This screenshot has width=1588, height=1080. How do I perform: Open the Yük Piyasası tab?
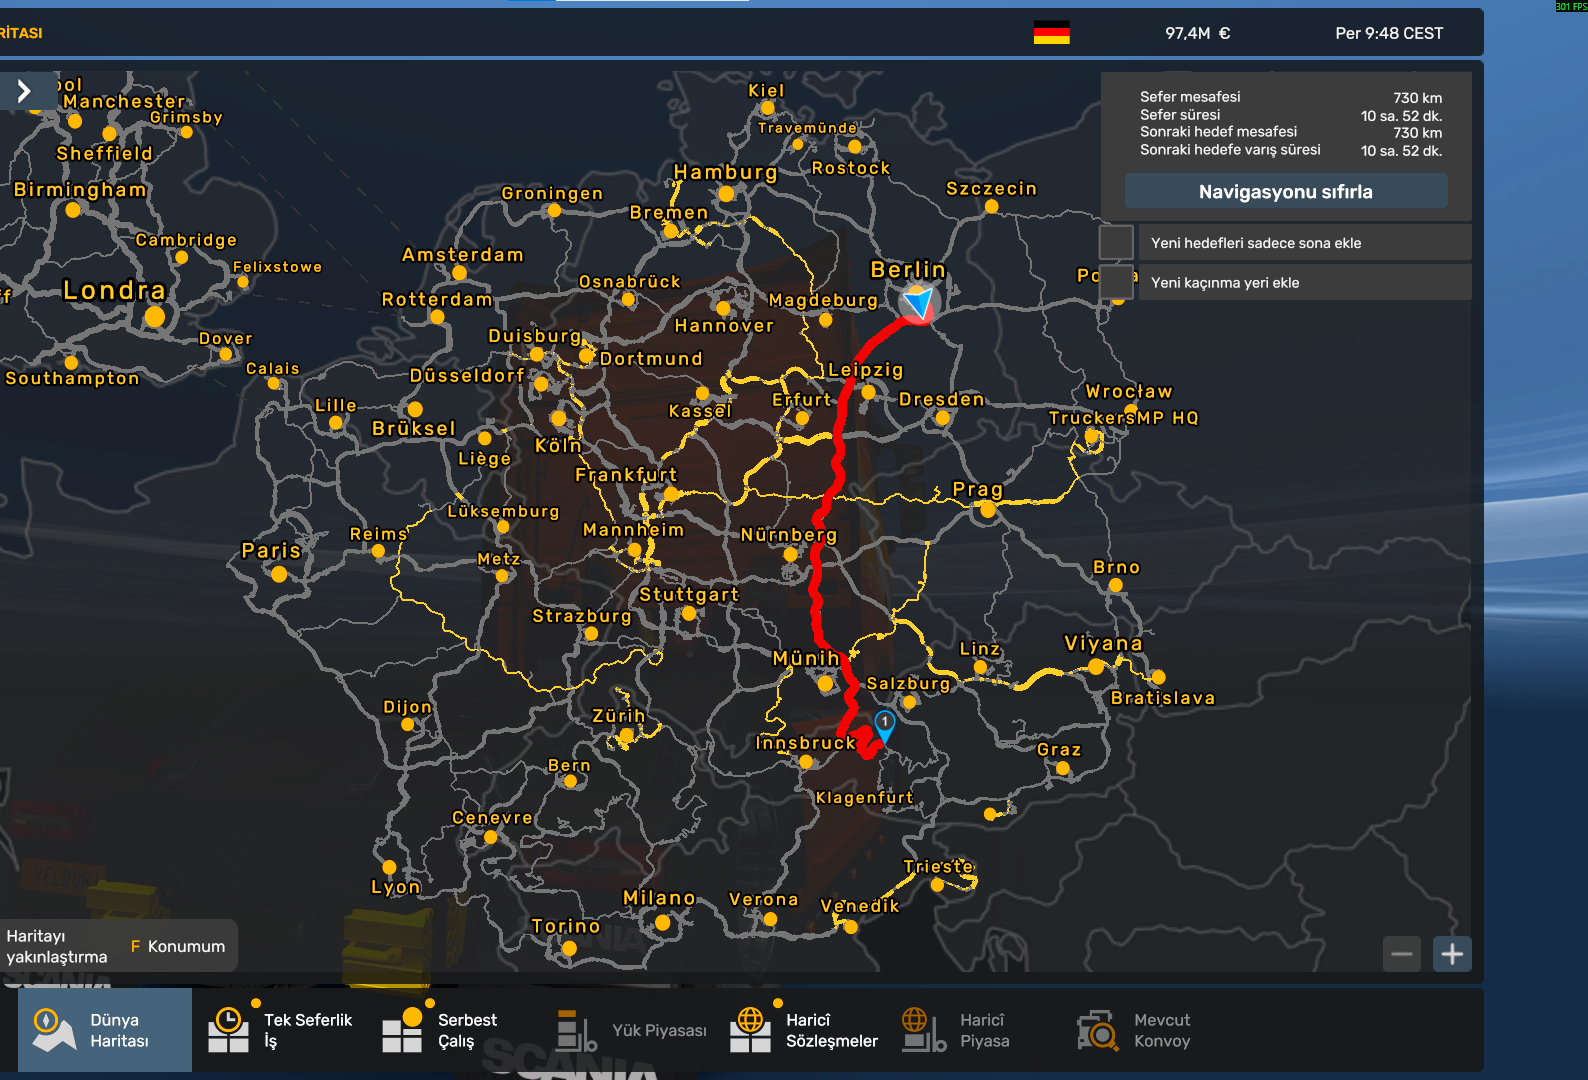pos(632,1030)
